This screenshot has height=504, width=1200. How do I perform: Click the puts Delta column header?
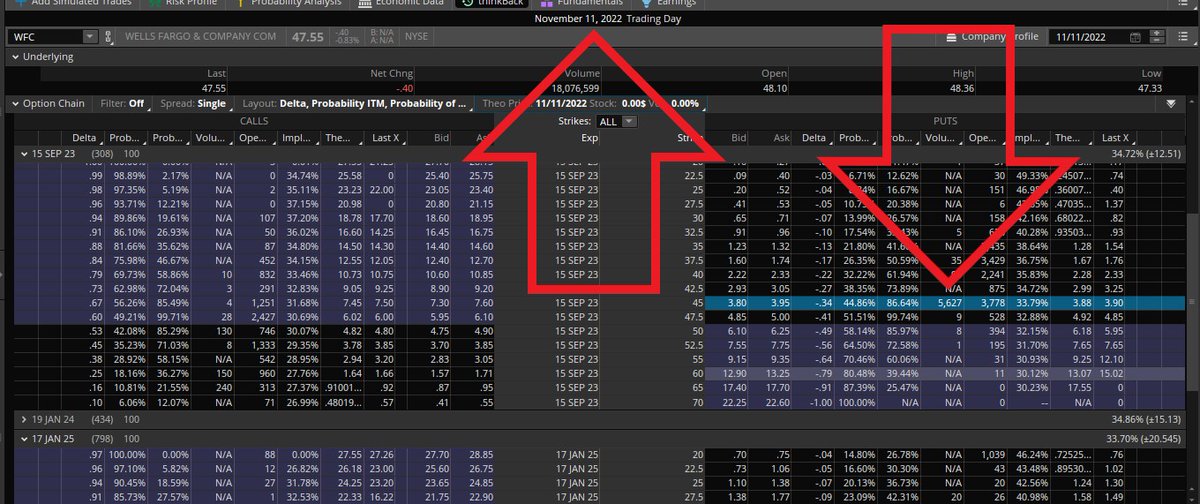coord(813,138)
